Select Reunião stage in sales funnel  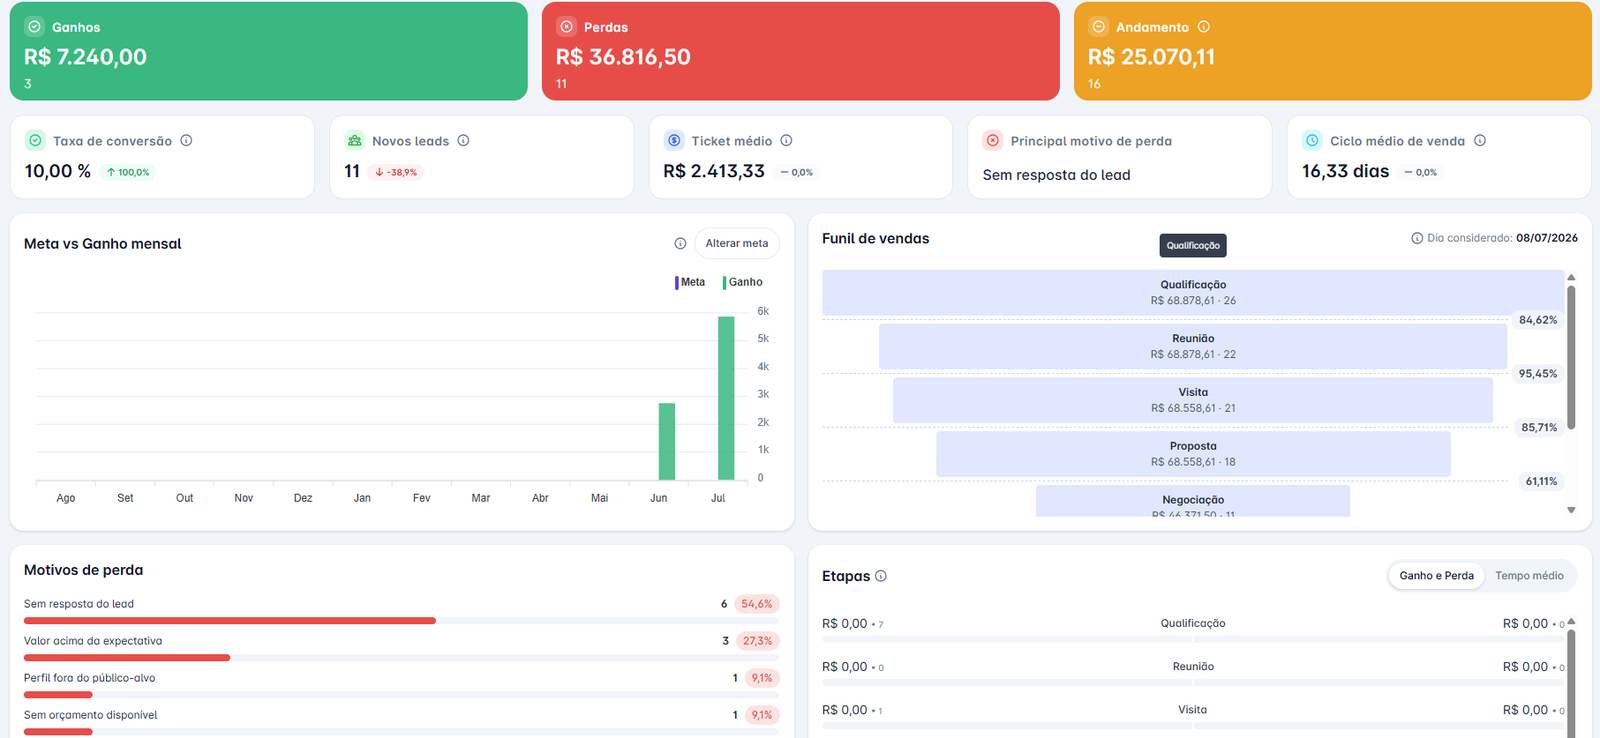1193,346
